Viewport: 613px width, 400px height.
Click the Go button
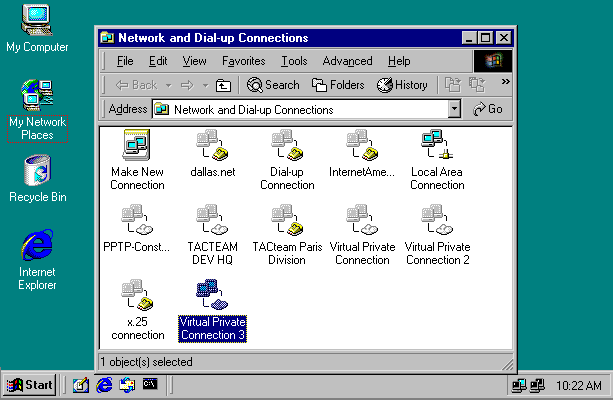pyautogui.click(x=488, y=109)
